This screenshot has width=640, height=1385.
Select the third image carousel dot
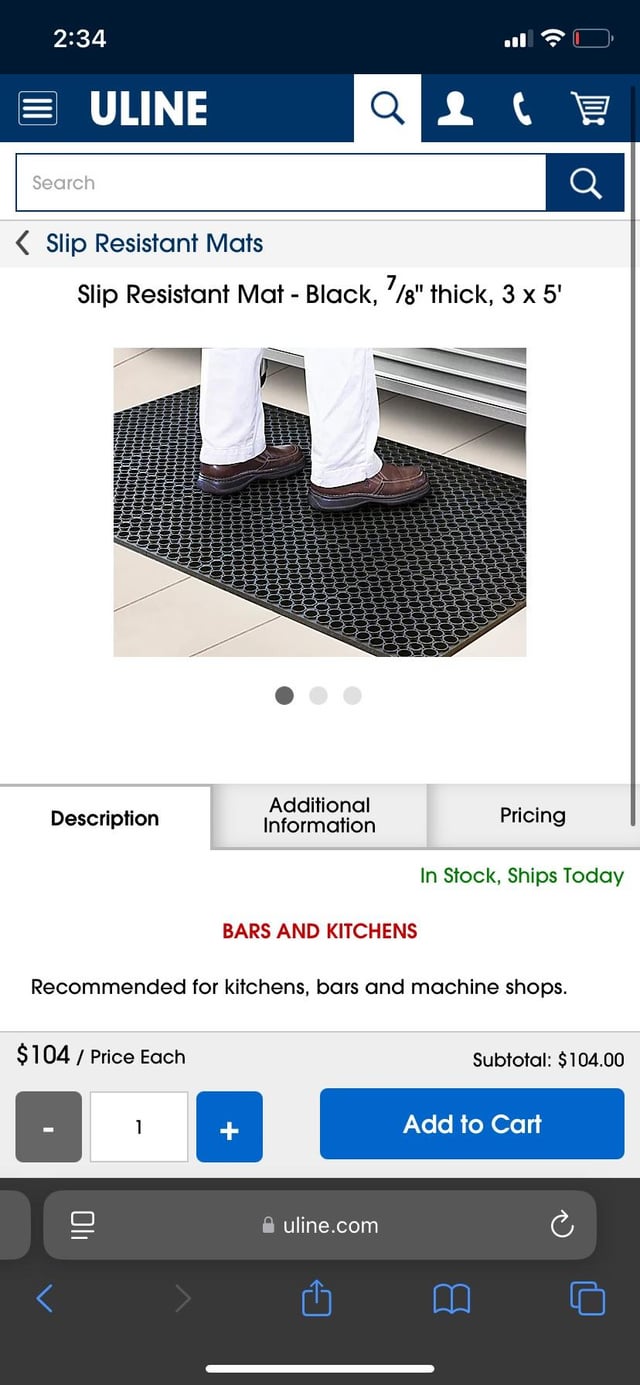click(352, 696)
